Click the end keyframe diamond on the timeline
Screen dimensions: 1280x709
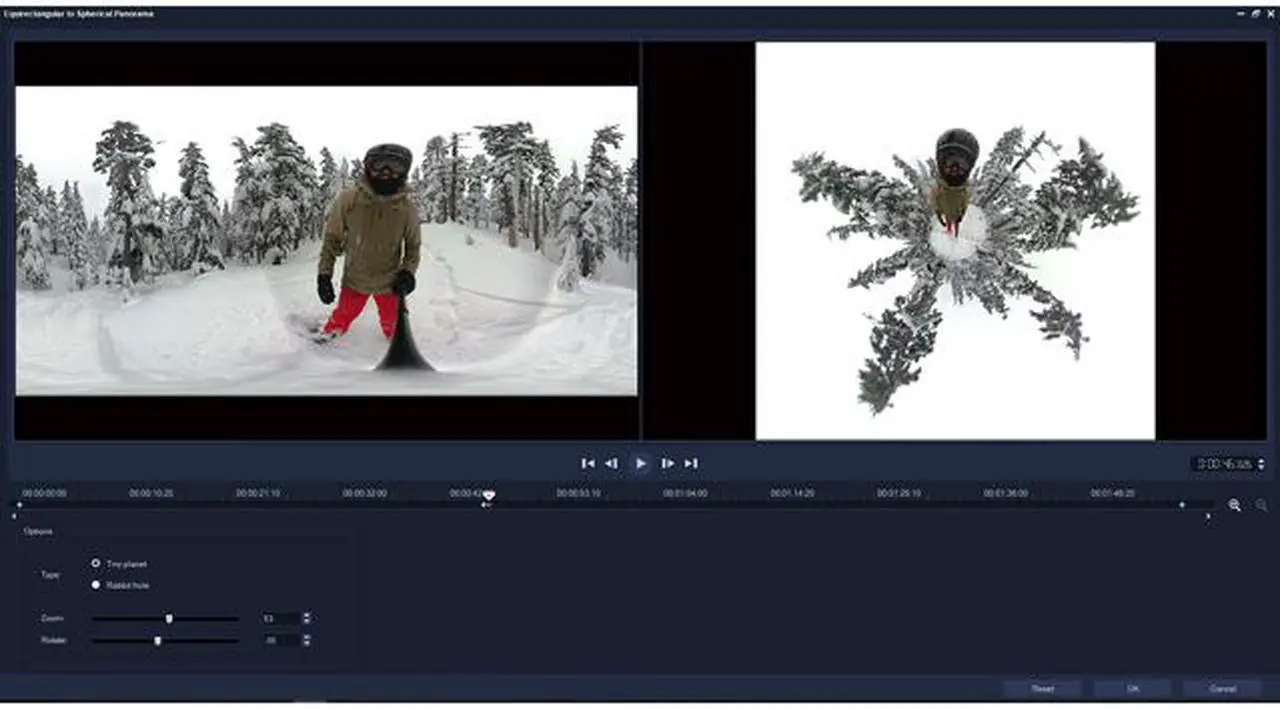pos(1181,505)
